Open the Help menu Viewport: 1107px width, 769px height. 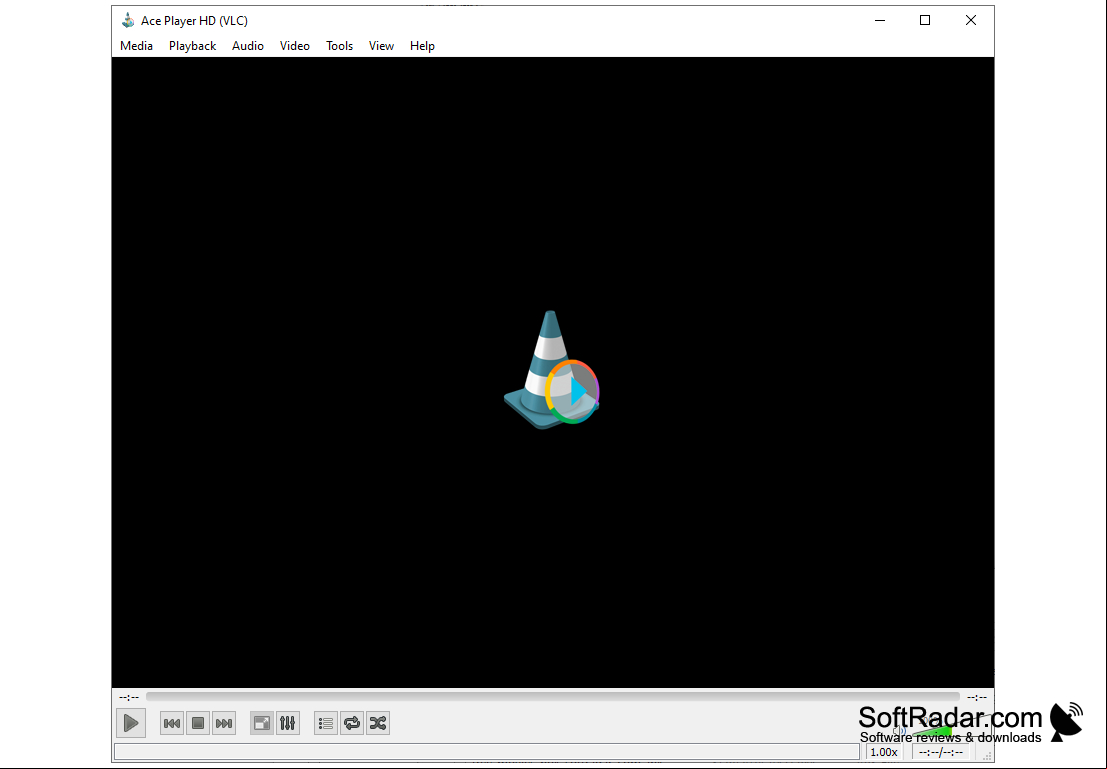422,46
